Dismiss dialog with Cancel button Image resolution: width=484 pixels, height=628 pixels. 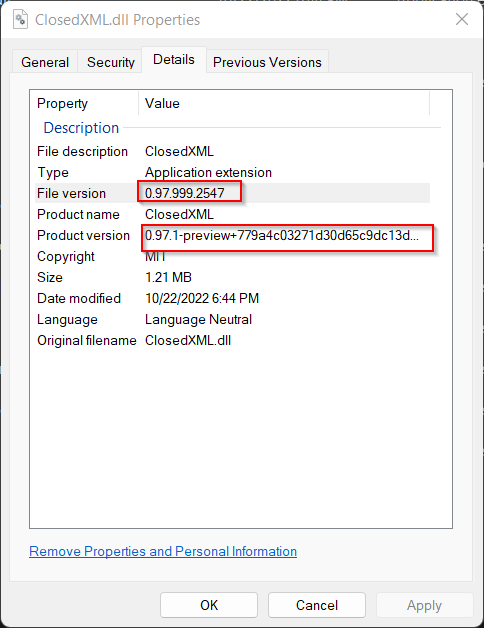point(317,605)
